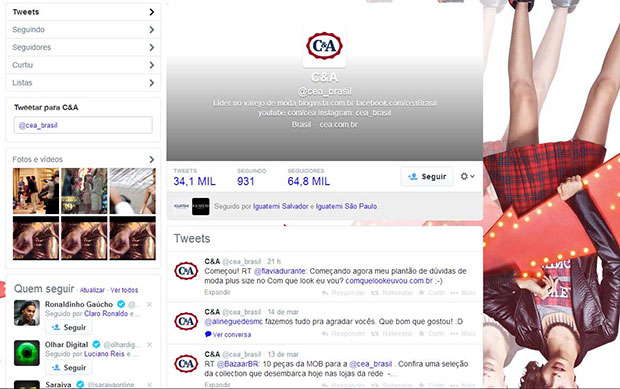
Task: Favorite the 14 de mar tweet with star
Action: (x=431, y=334)
